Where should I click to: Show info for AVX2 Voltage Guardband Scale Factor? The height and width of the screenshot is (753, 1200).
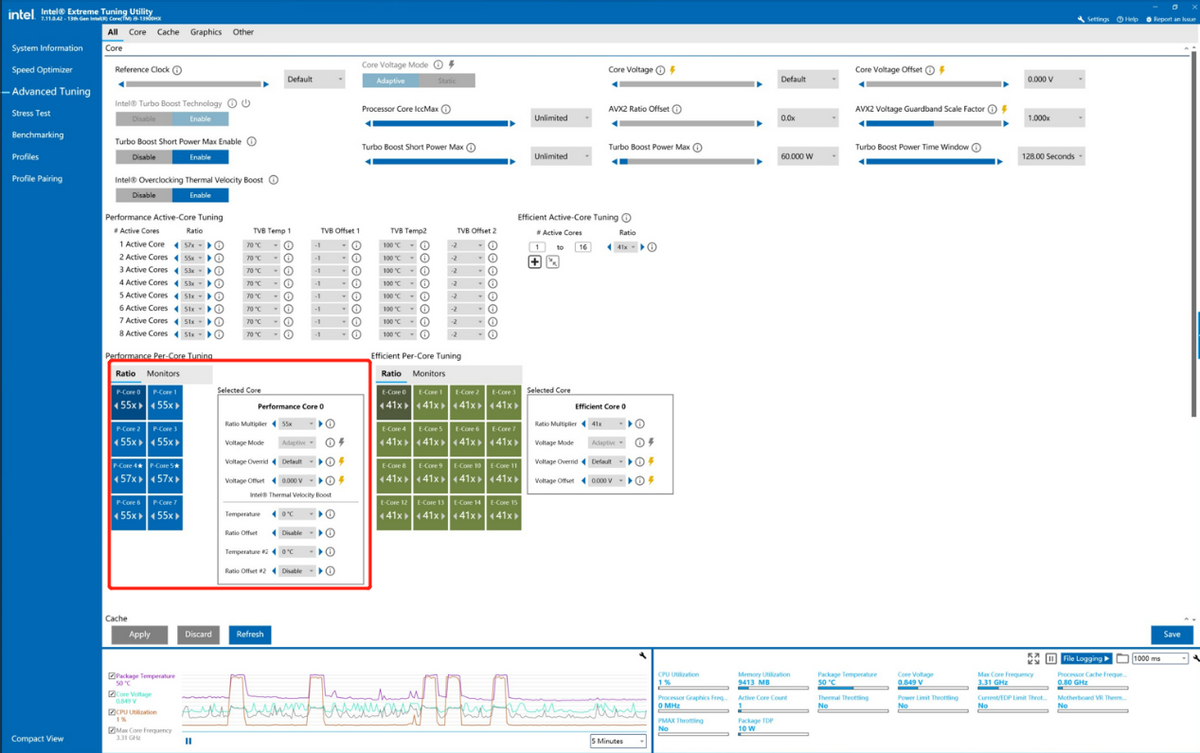tap(992, 109)
